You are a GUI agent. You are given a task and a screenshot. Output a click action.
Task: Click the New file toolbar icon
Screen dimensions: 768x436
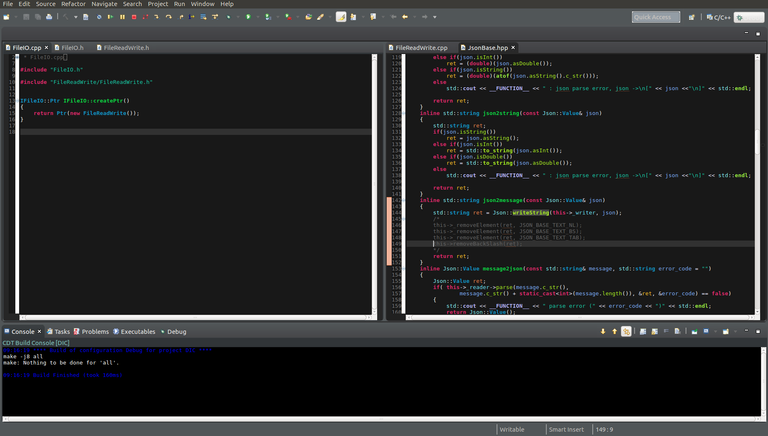click(x=6, y=17)
